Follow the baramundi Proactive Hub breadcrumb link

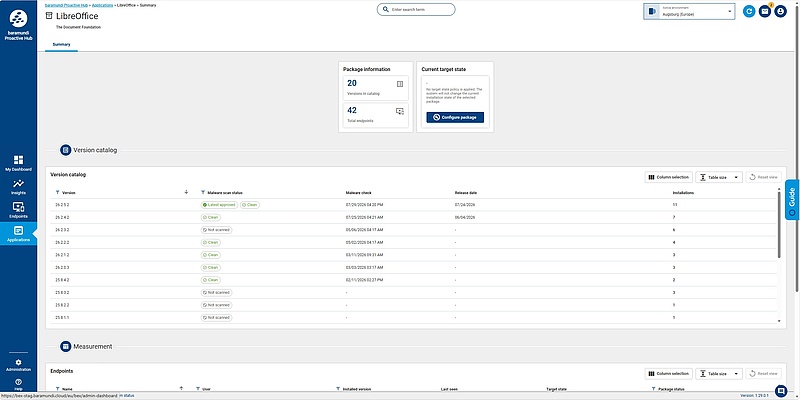(67, 5)
